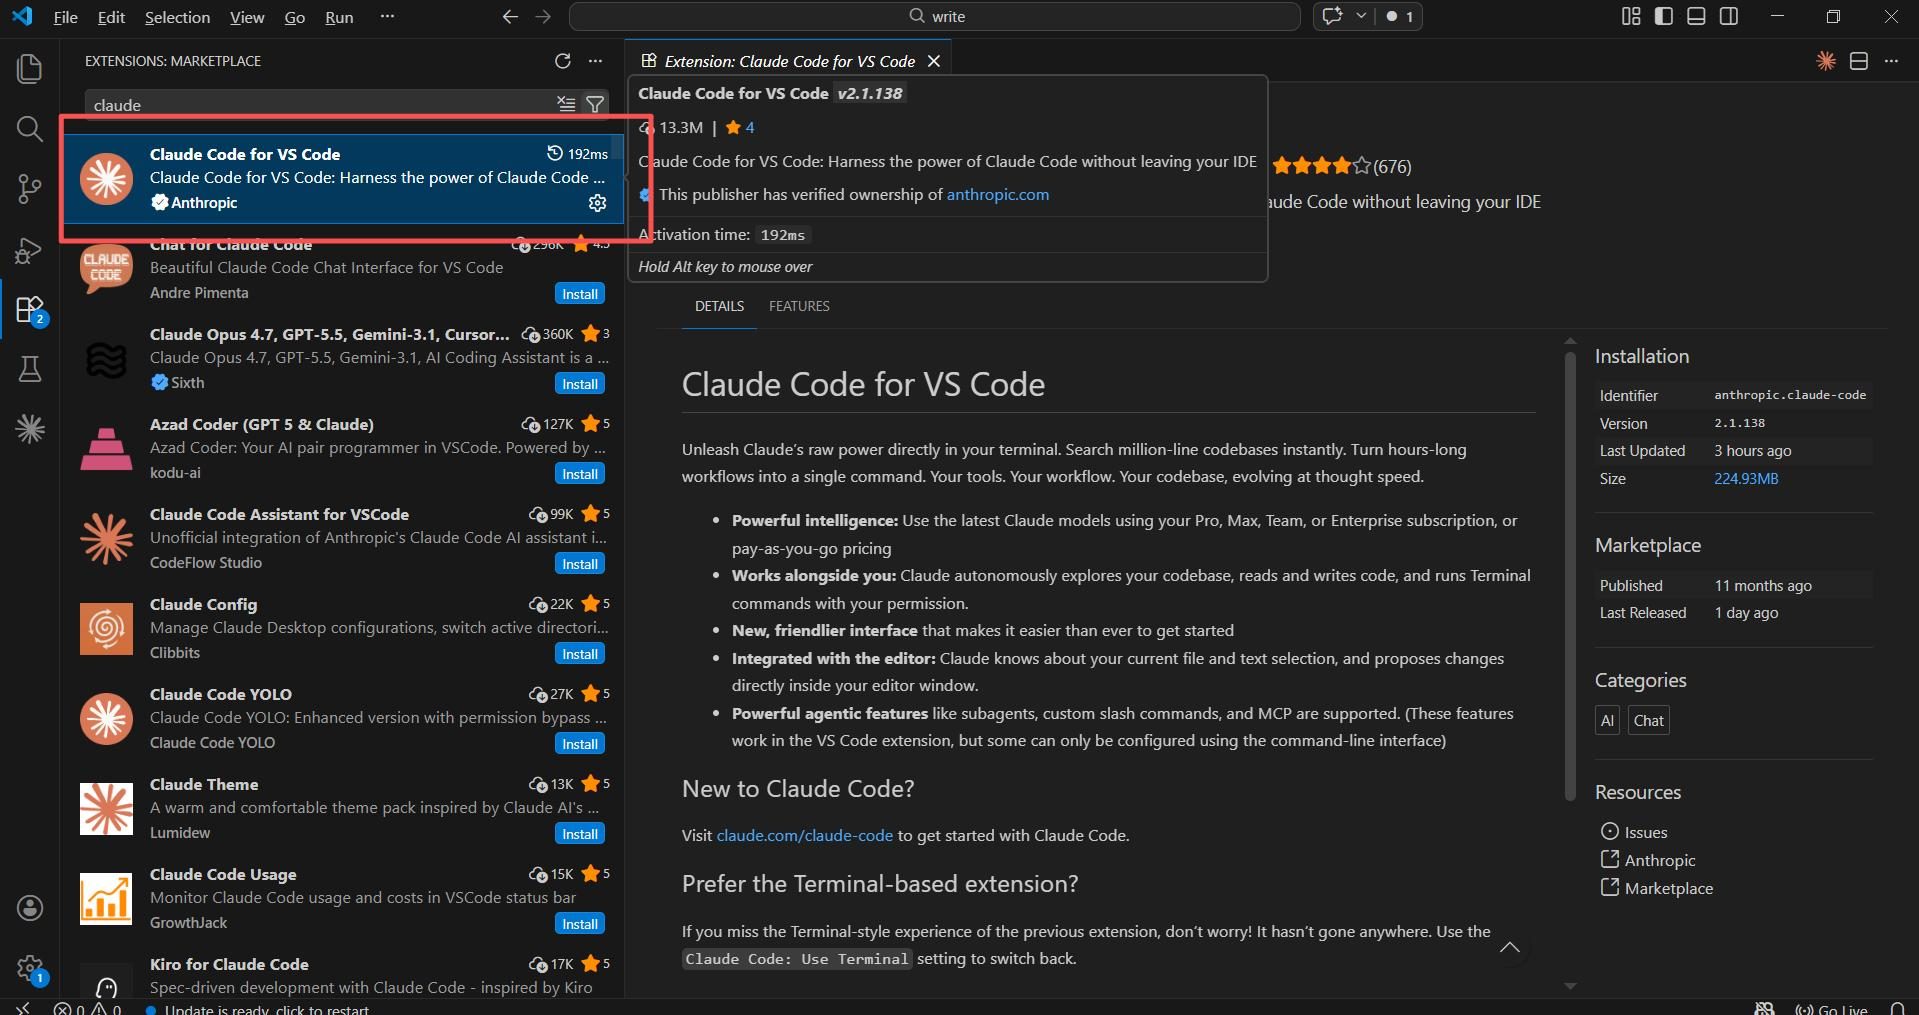Screen dimensions: 1919x1015
Task: Split the editor from editor toolbar
Action: (1859, 61)
